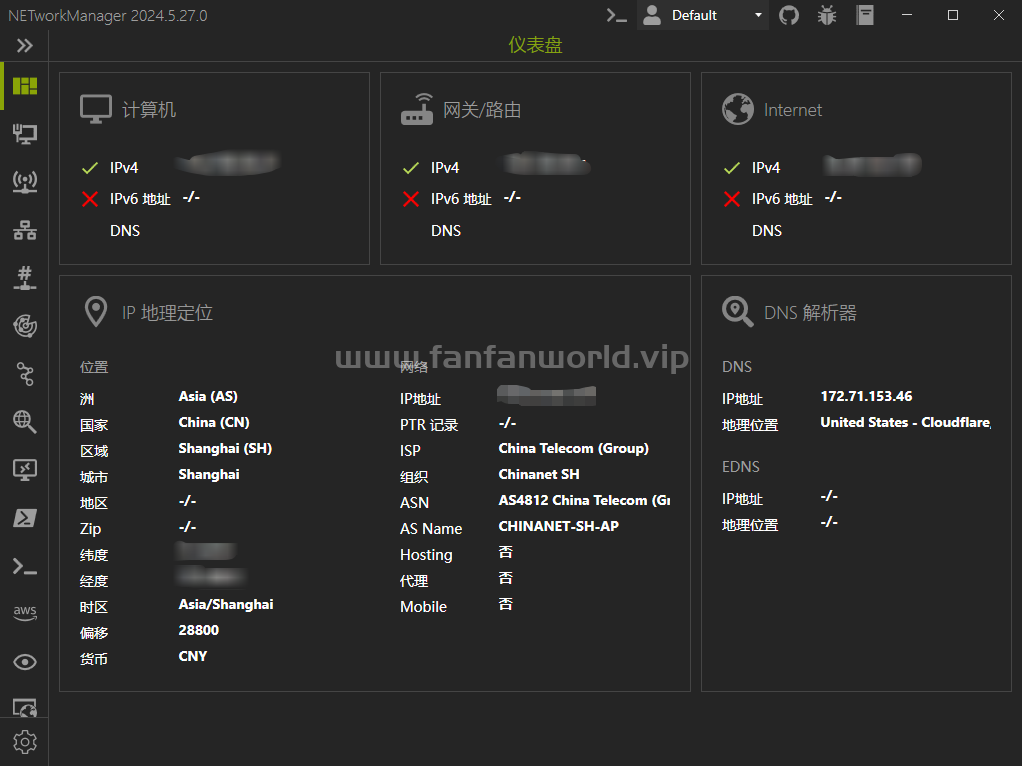Open the Ping Monitor radar icon
This screenshot has height=766, width=1022.
click(25, 325)
